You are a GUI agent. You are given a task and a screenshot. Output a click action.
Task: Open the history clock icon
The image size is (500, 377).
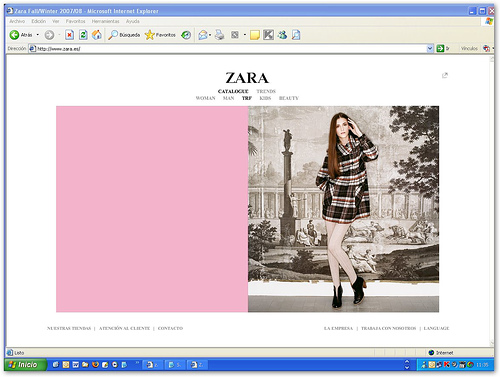click(x=186, y=35)
